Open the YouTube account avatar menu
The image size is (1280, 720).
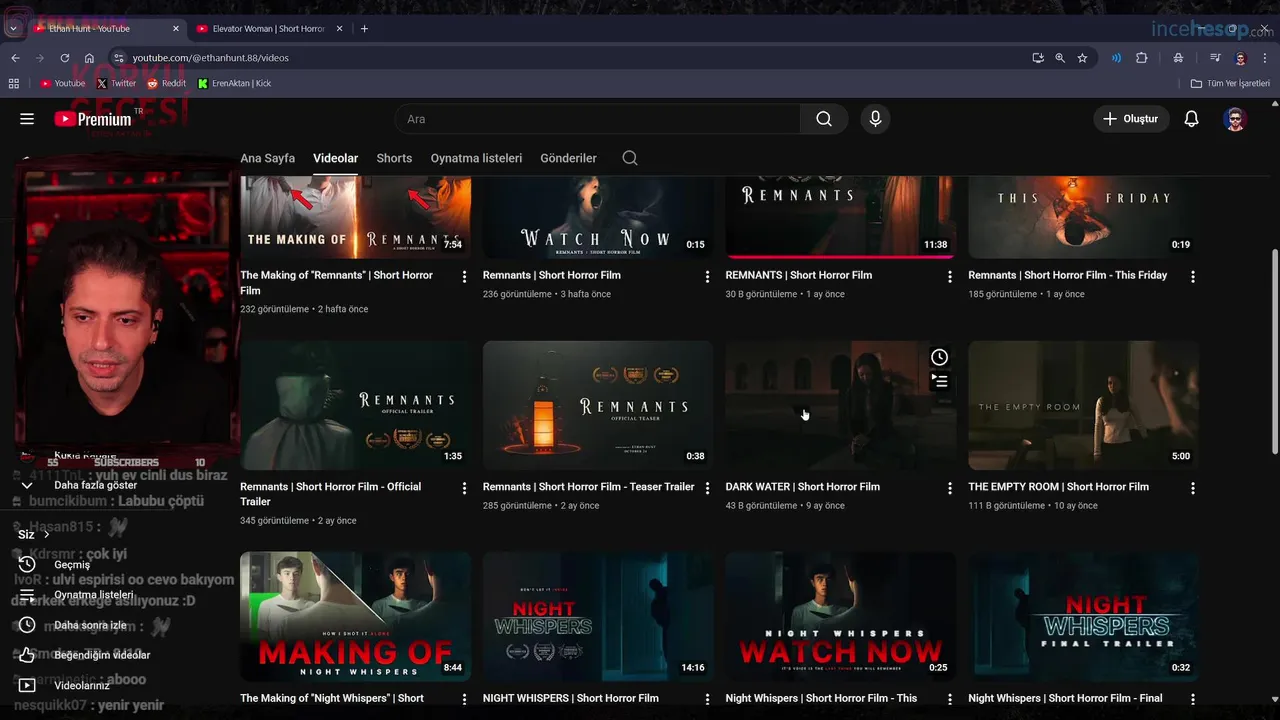[1235, 119]
